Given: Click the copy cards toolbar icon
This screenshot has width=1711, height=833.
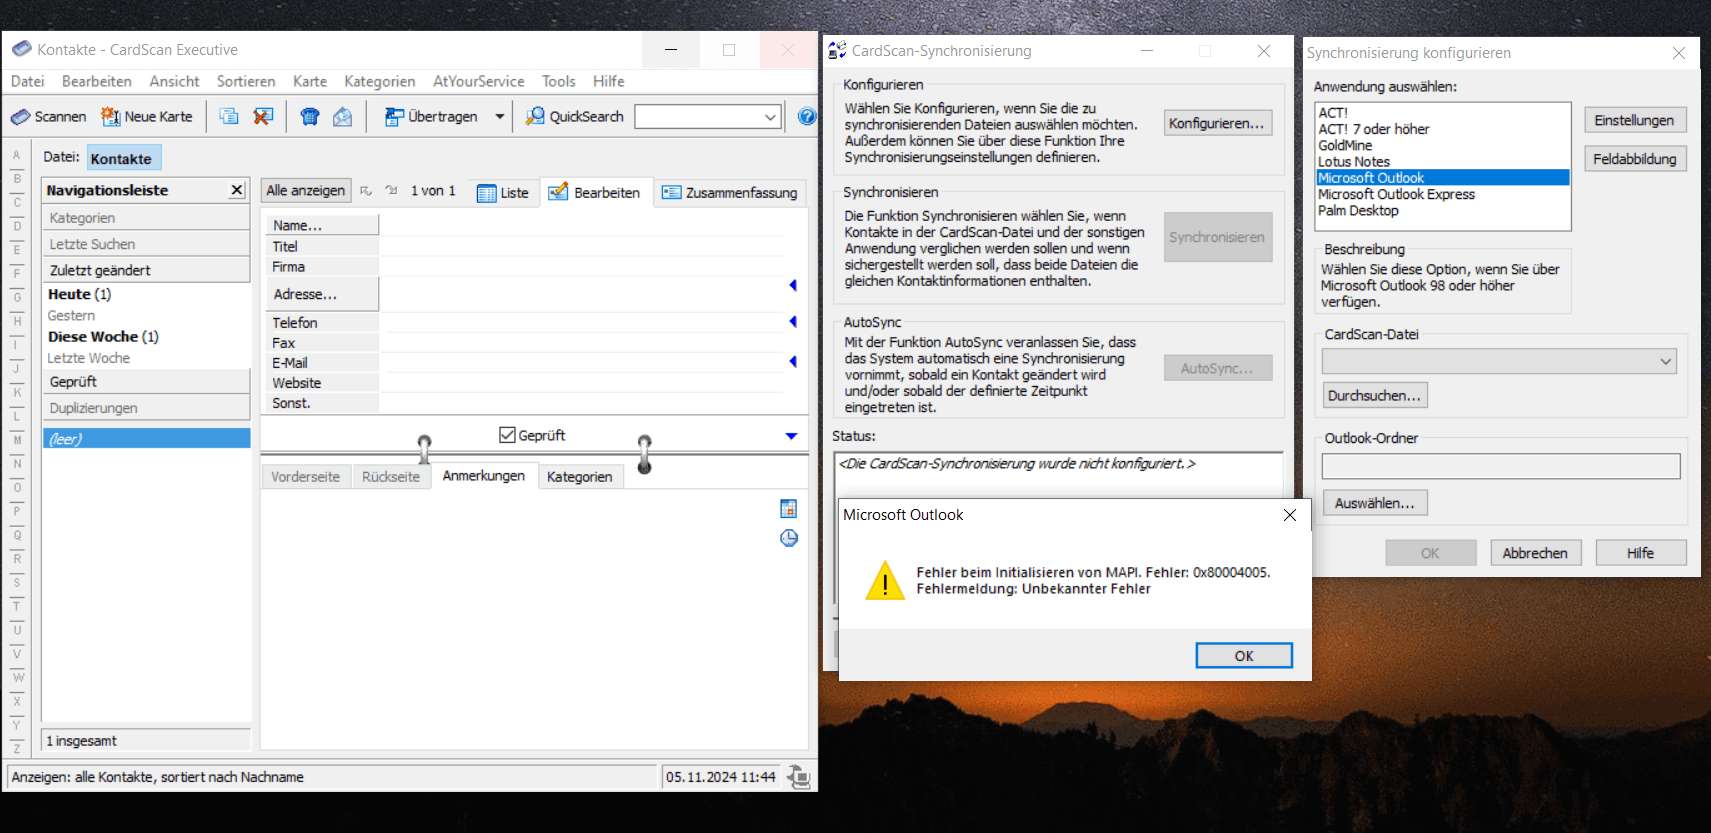Looking at the screenshot, I should [x=229, y=117].
